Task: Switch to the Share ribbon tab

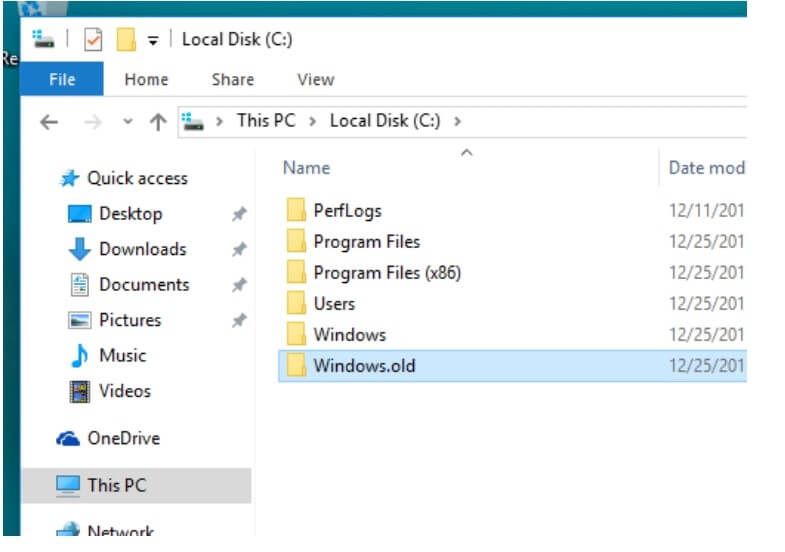Action: [233, 80]
